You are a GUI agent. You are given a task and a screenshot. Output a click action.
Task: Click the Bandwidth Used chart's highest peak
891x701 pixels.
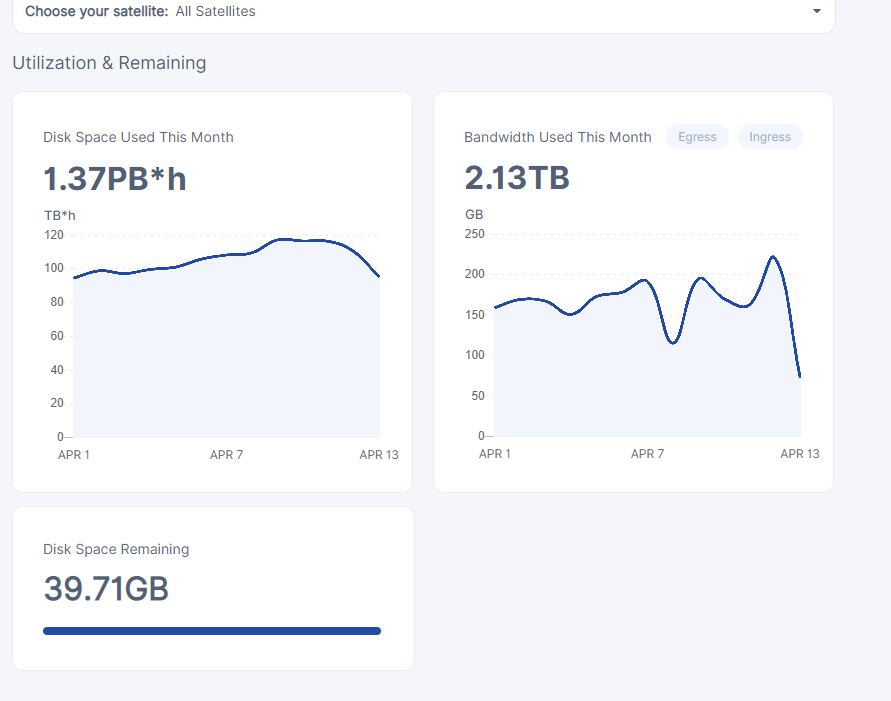773,258
